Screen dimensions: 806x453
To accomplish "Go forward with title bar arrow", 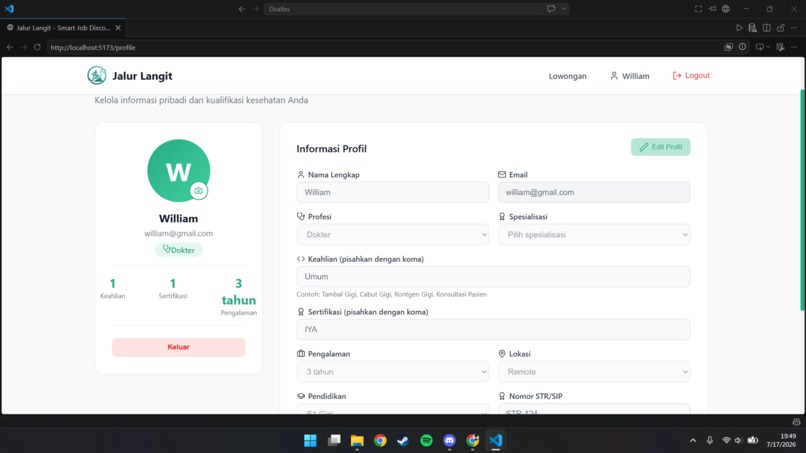I will click(x=255, y=9).
